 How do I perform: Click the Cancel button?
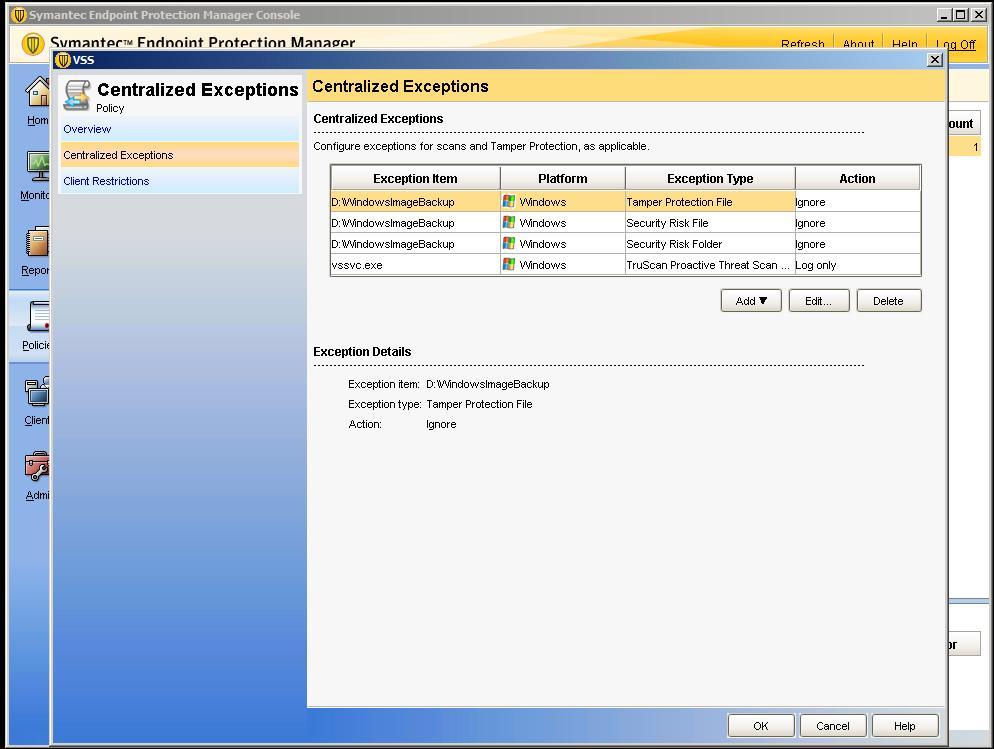[832, 726]
